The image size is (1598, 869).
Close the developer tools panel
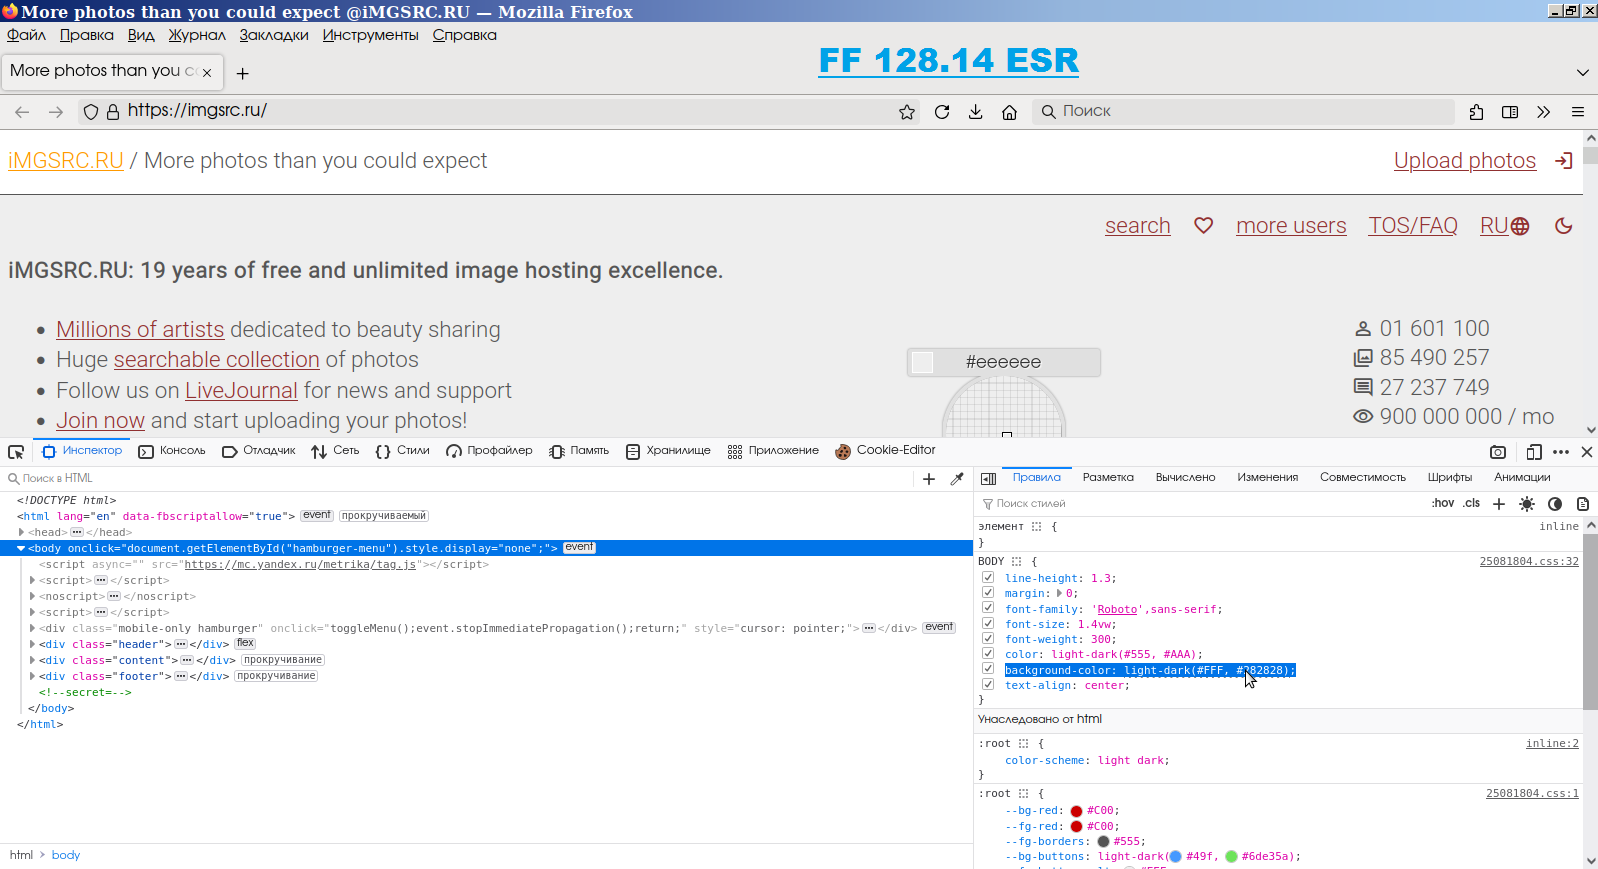coord(1586,452)
